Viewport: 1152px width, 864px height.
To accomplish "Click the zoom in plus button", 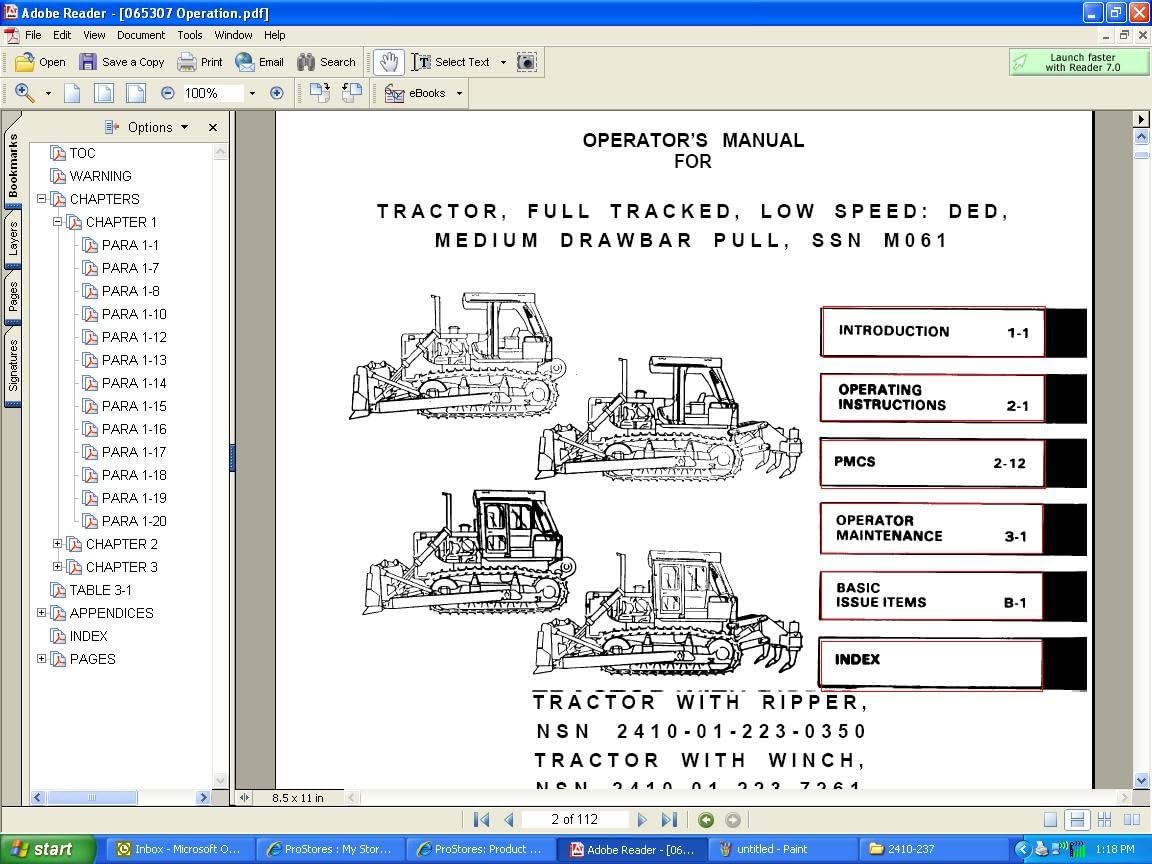I will tap(276, 93).
